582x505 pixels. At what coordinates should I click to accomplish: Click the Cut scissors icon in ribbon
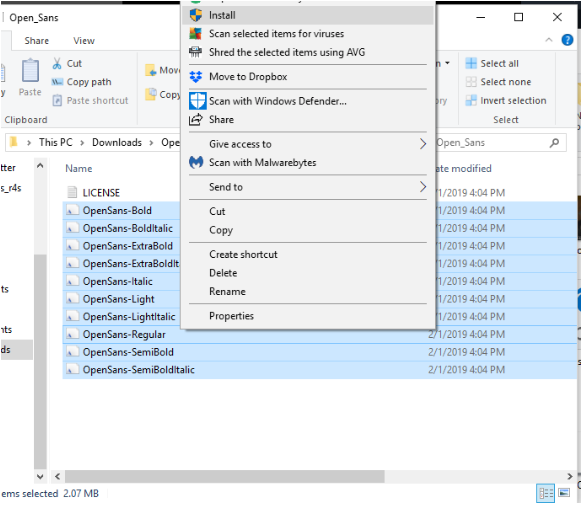[x=57, y=63]
